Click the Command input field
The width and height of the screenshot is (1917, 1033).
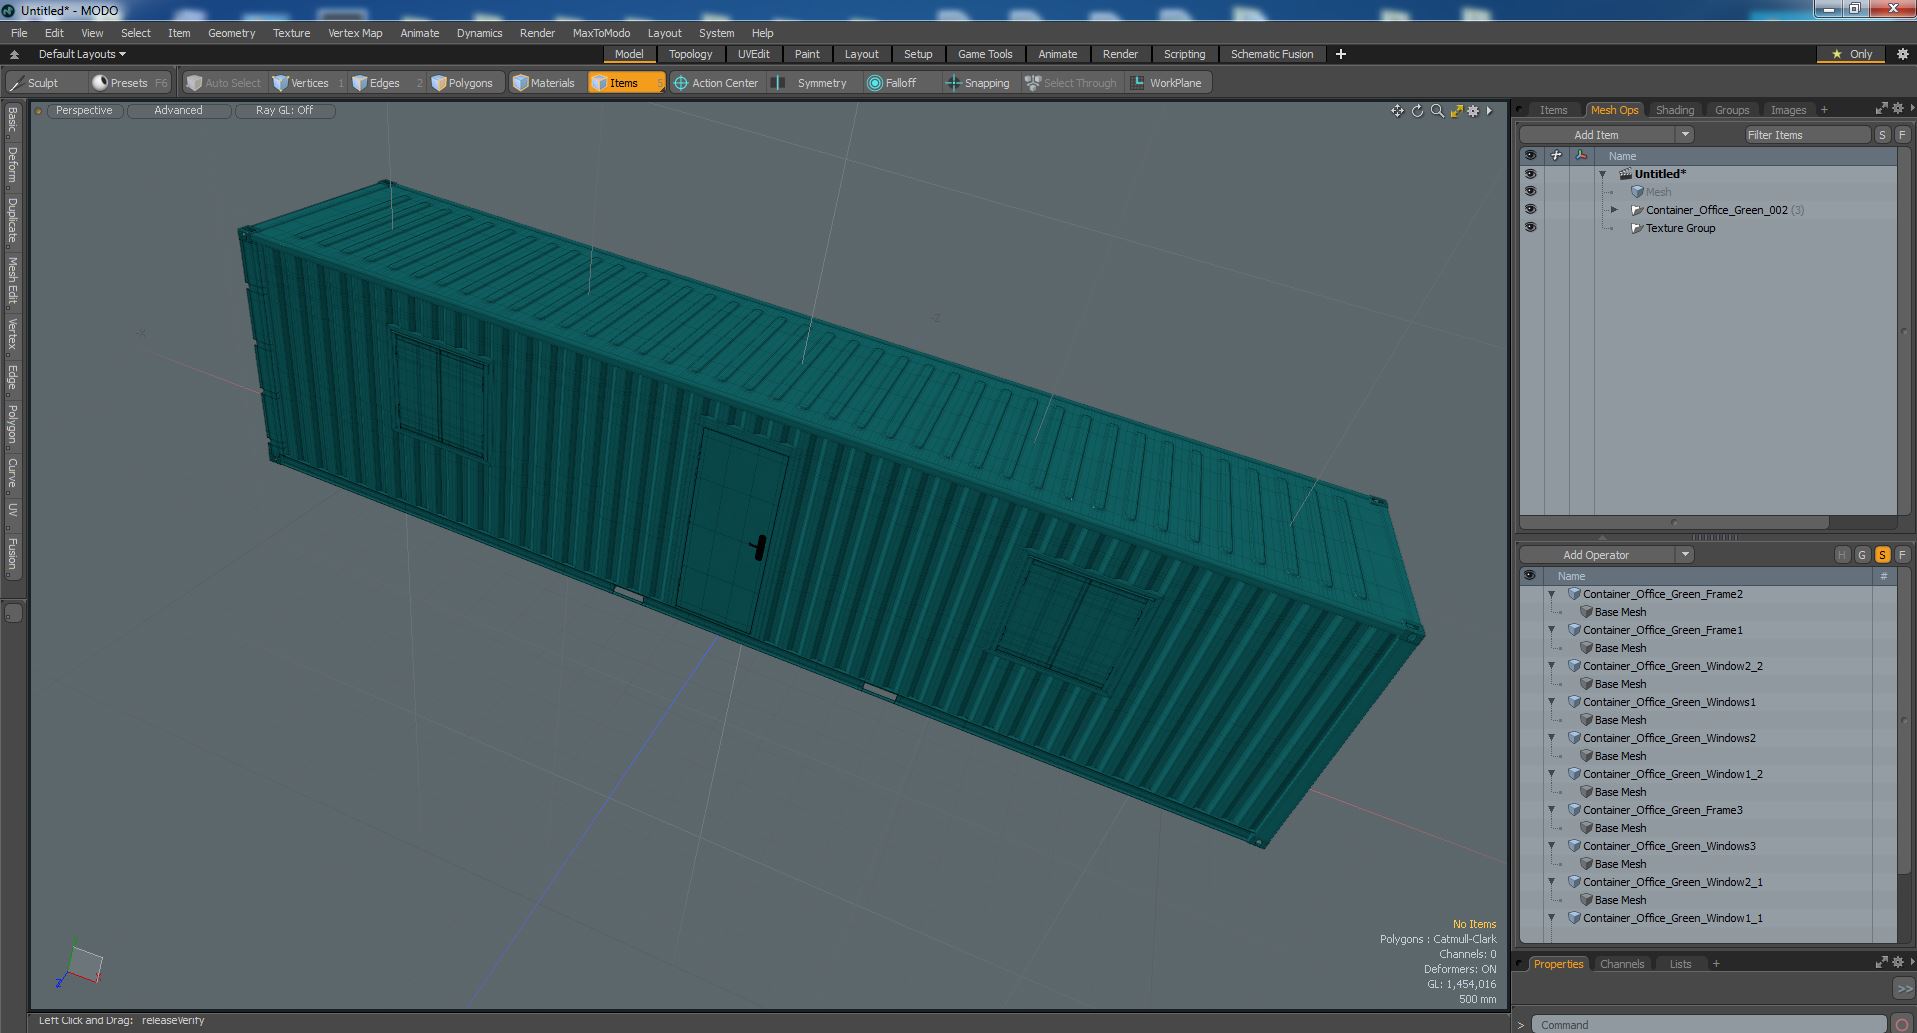[x=1707, y=1025]
